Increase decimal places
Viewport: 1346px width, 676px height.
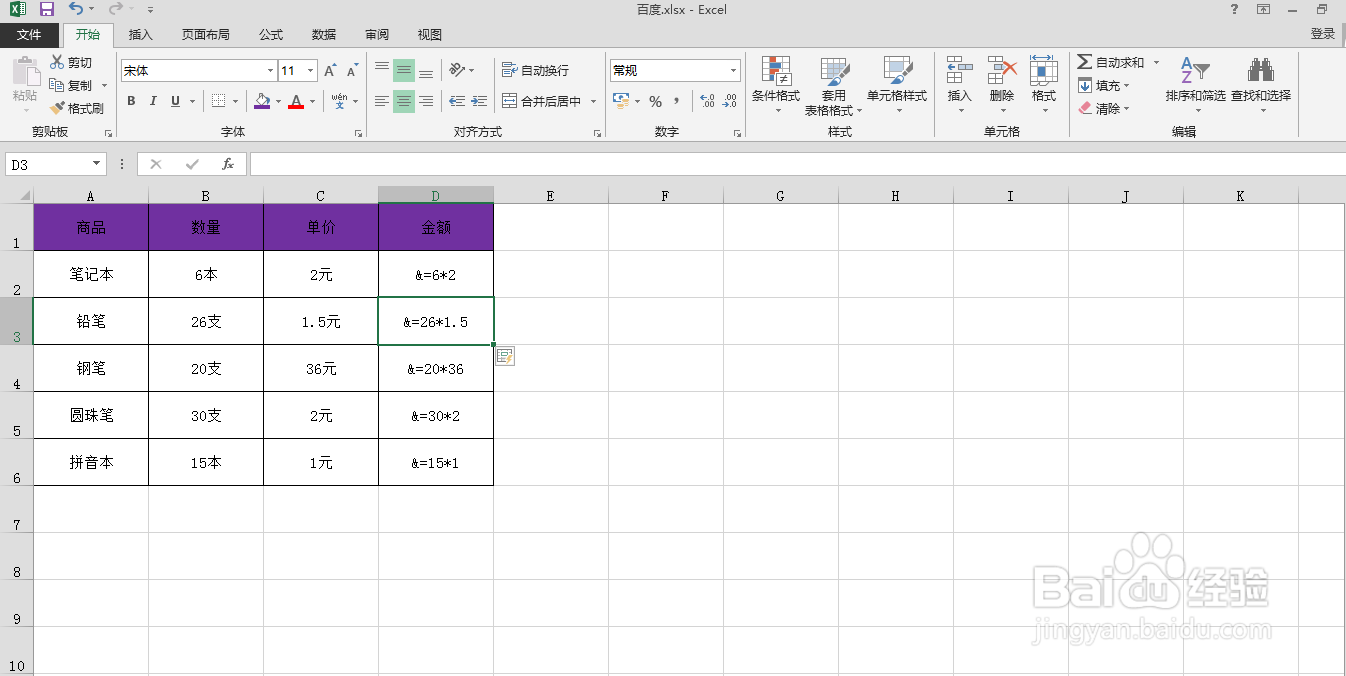coord(708,101)
